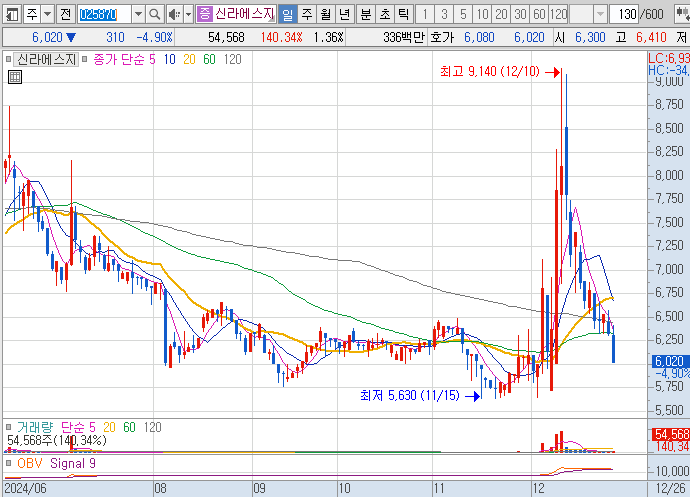Click the blue 10-day average legend number
The image size is (690, 497).
coord(169,59)
